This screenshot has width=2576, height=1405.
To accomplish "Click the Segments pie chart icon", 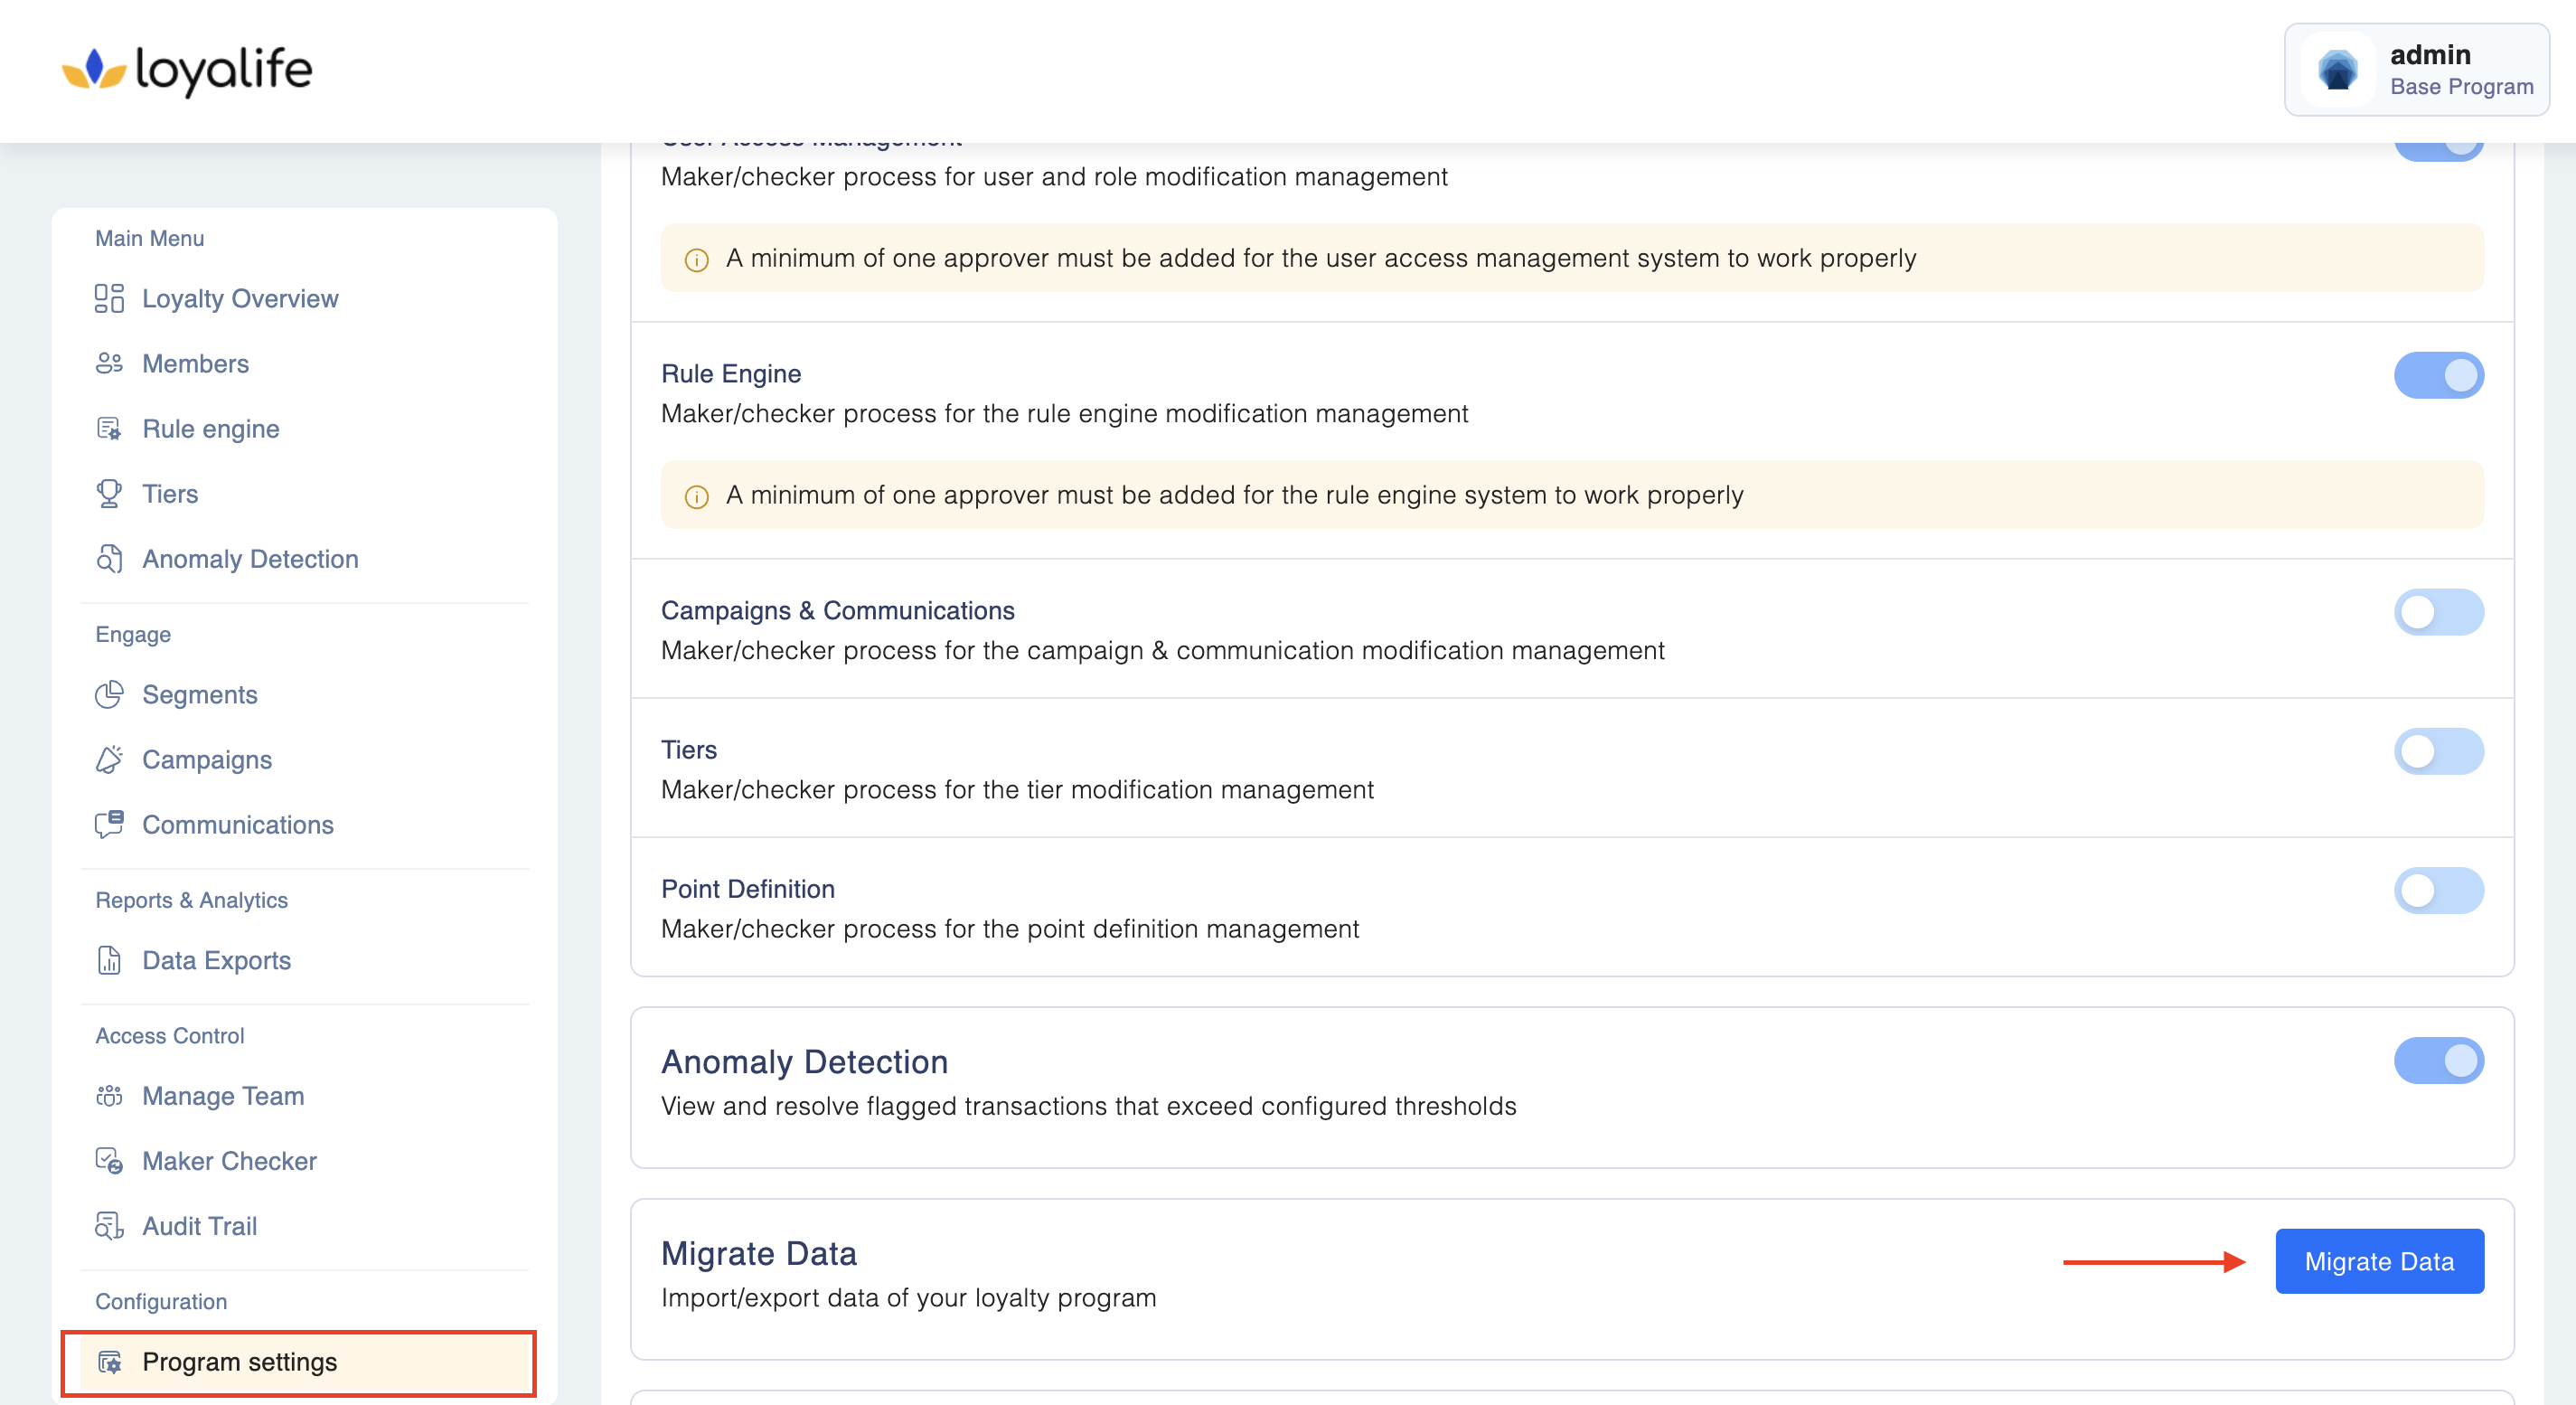I will 109,694.
